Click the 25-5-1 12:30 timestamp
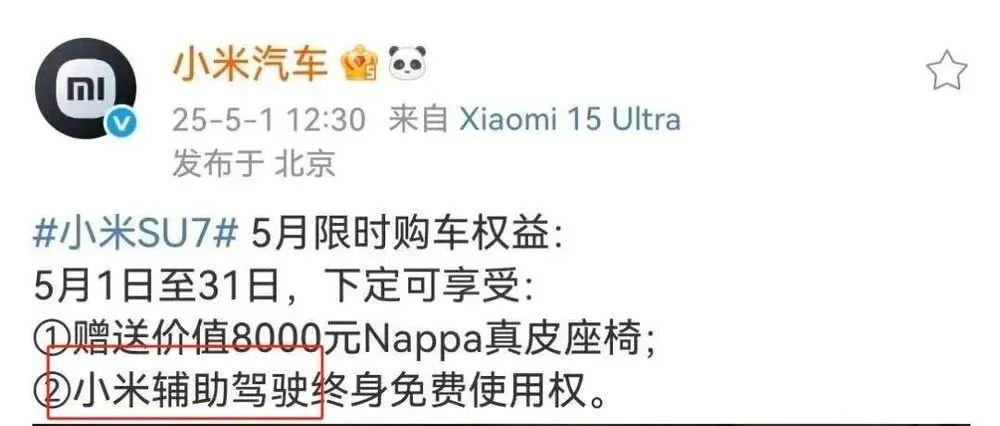 point(269,120)
